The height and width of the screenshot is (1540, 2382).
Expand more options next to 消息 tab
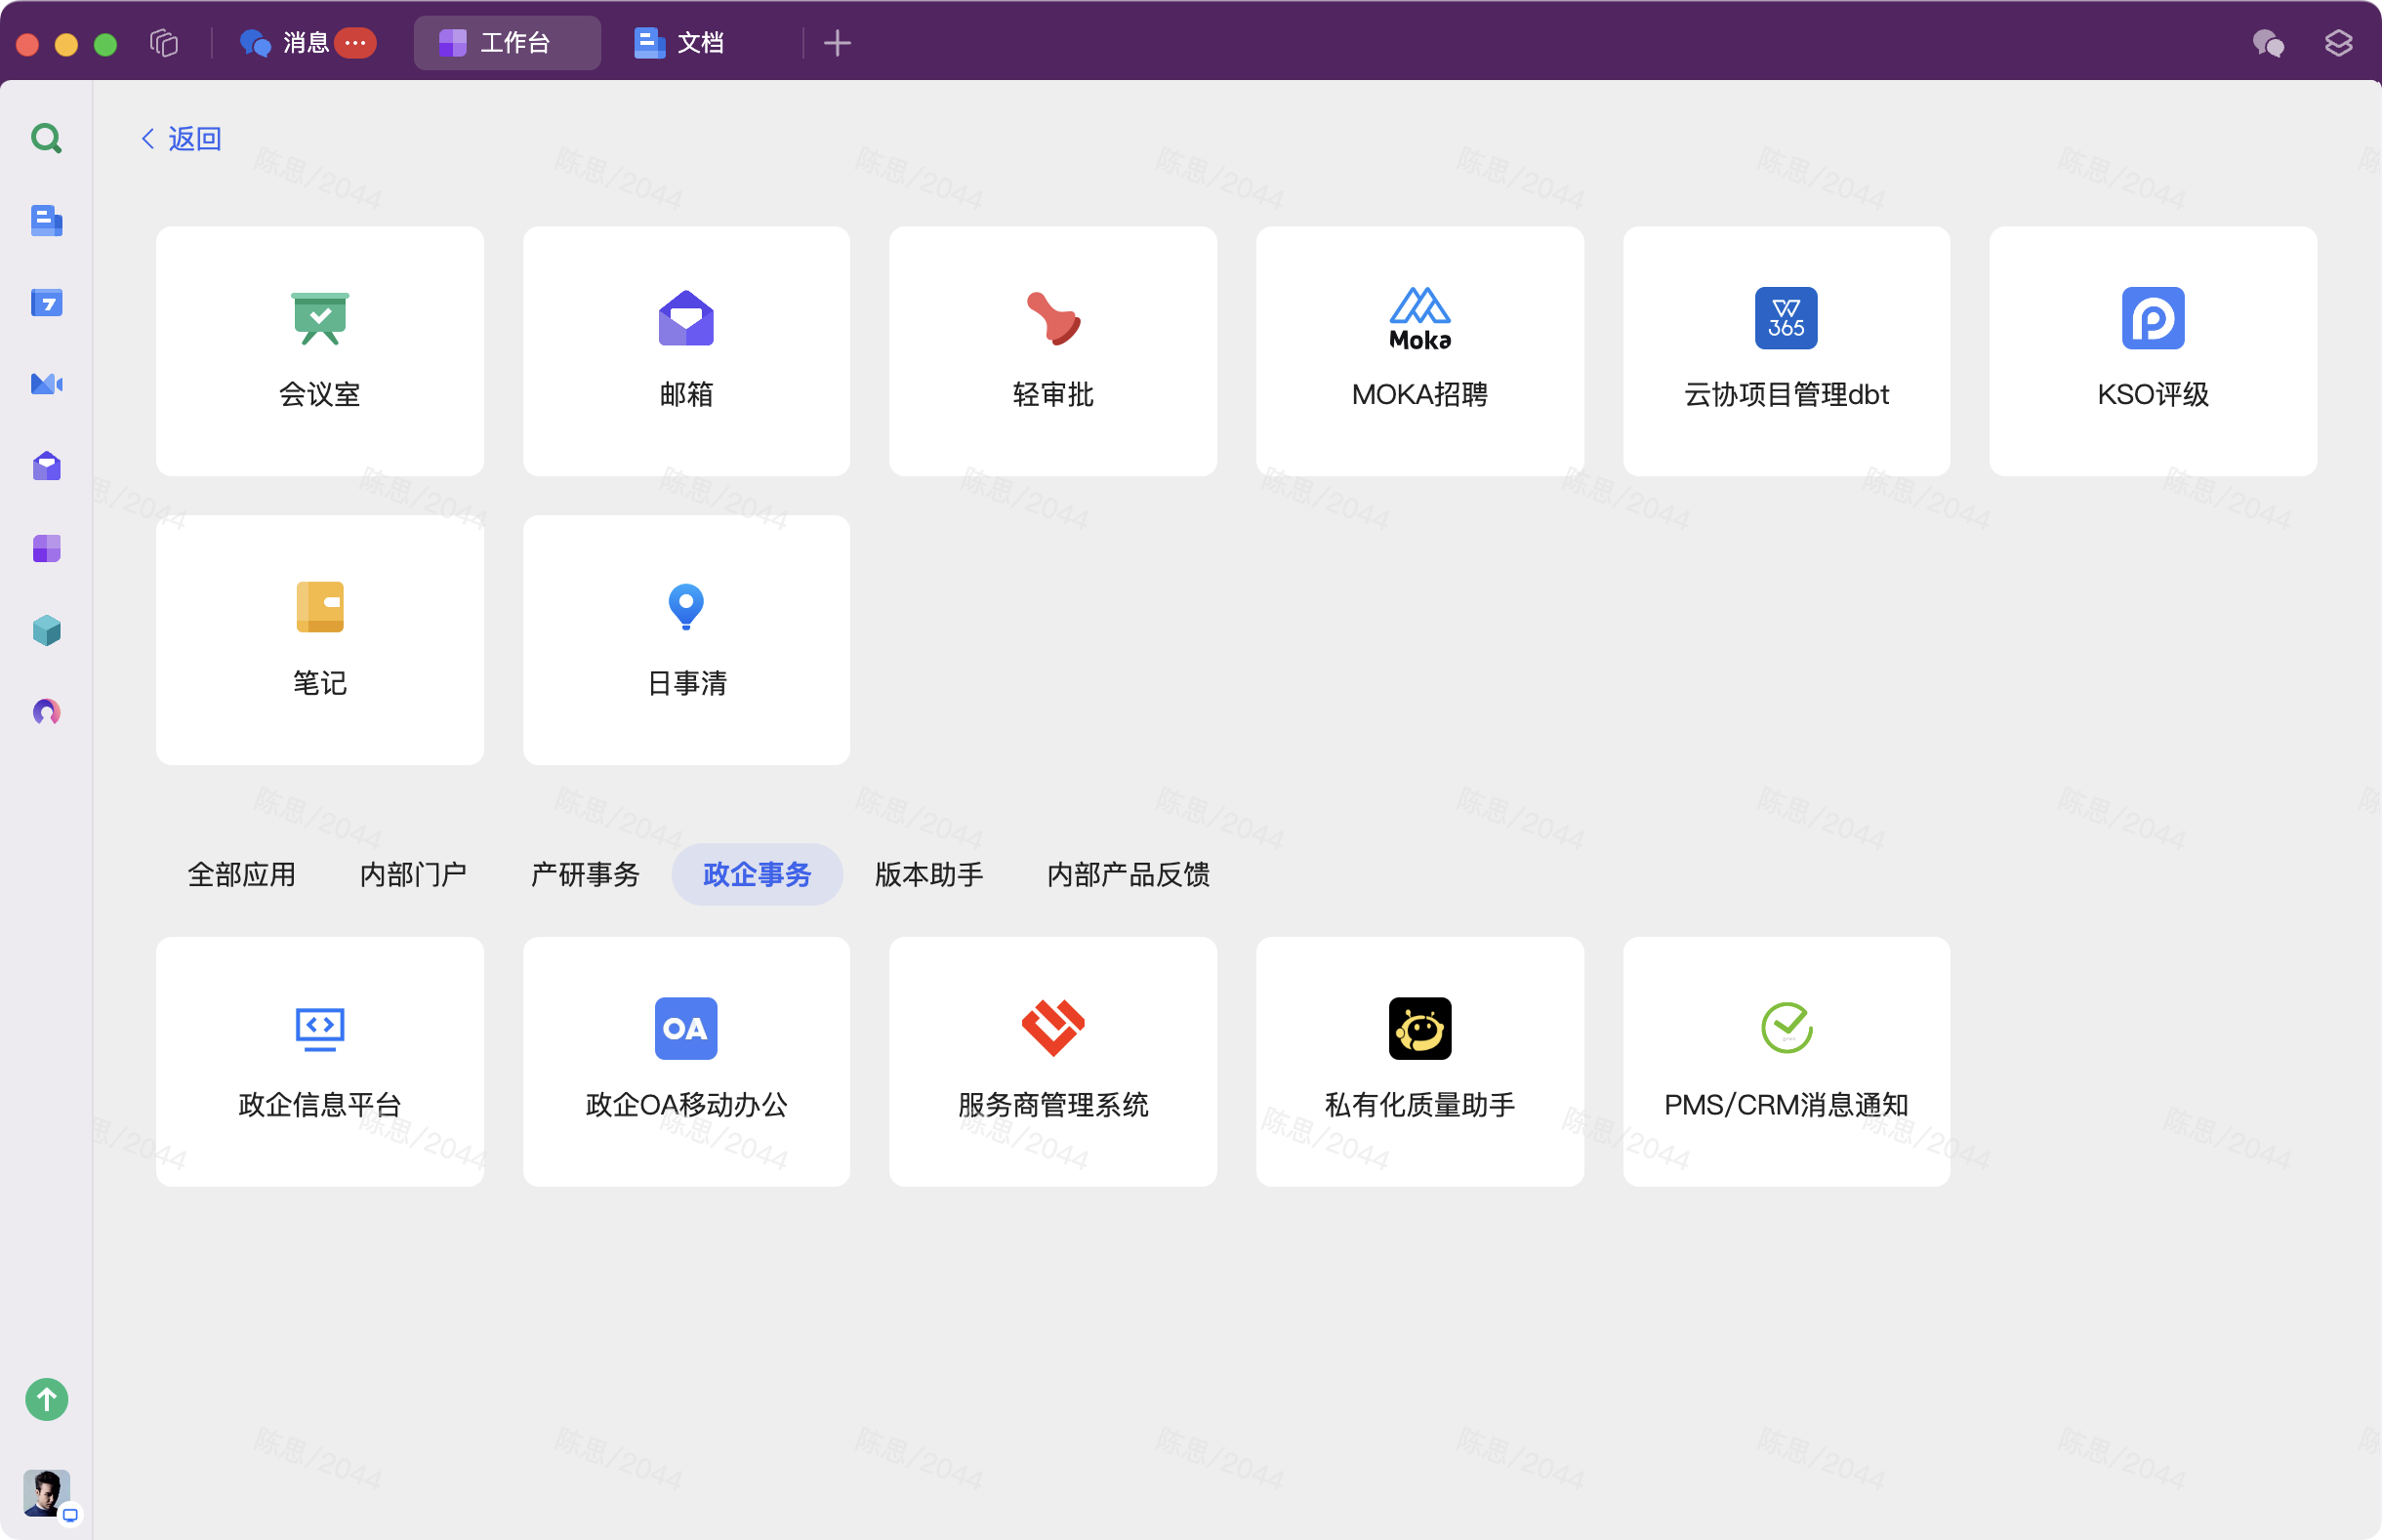353,43
